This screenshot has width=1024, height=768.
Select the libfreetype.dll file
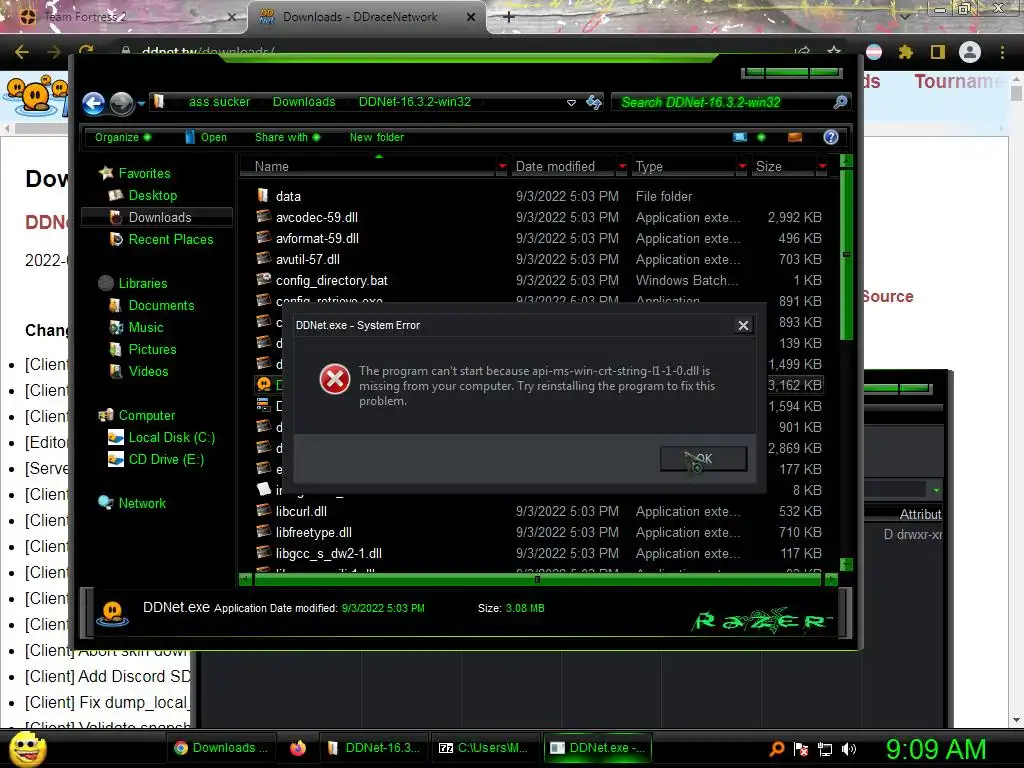[313, 532]
